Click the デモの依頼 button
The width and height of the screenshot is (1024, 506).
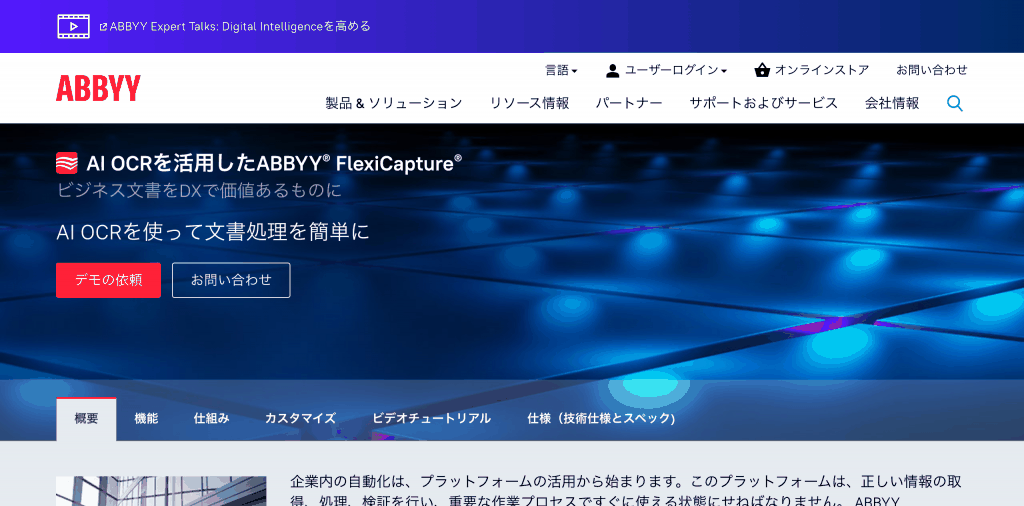(x=108, y=280)
